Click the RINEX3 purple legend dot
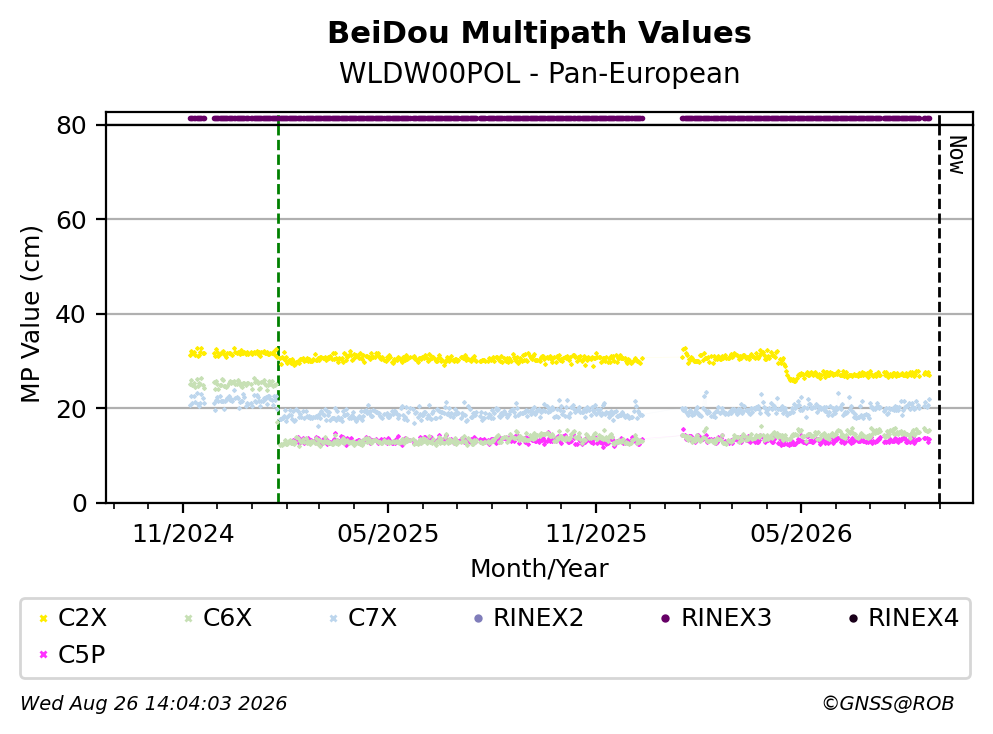This screenshot has width=993, height=734. [665, 618]
